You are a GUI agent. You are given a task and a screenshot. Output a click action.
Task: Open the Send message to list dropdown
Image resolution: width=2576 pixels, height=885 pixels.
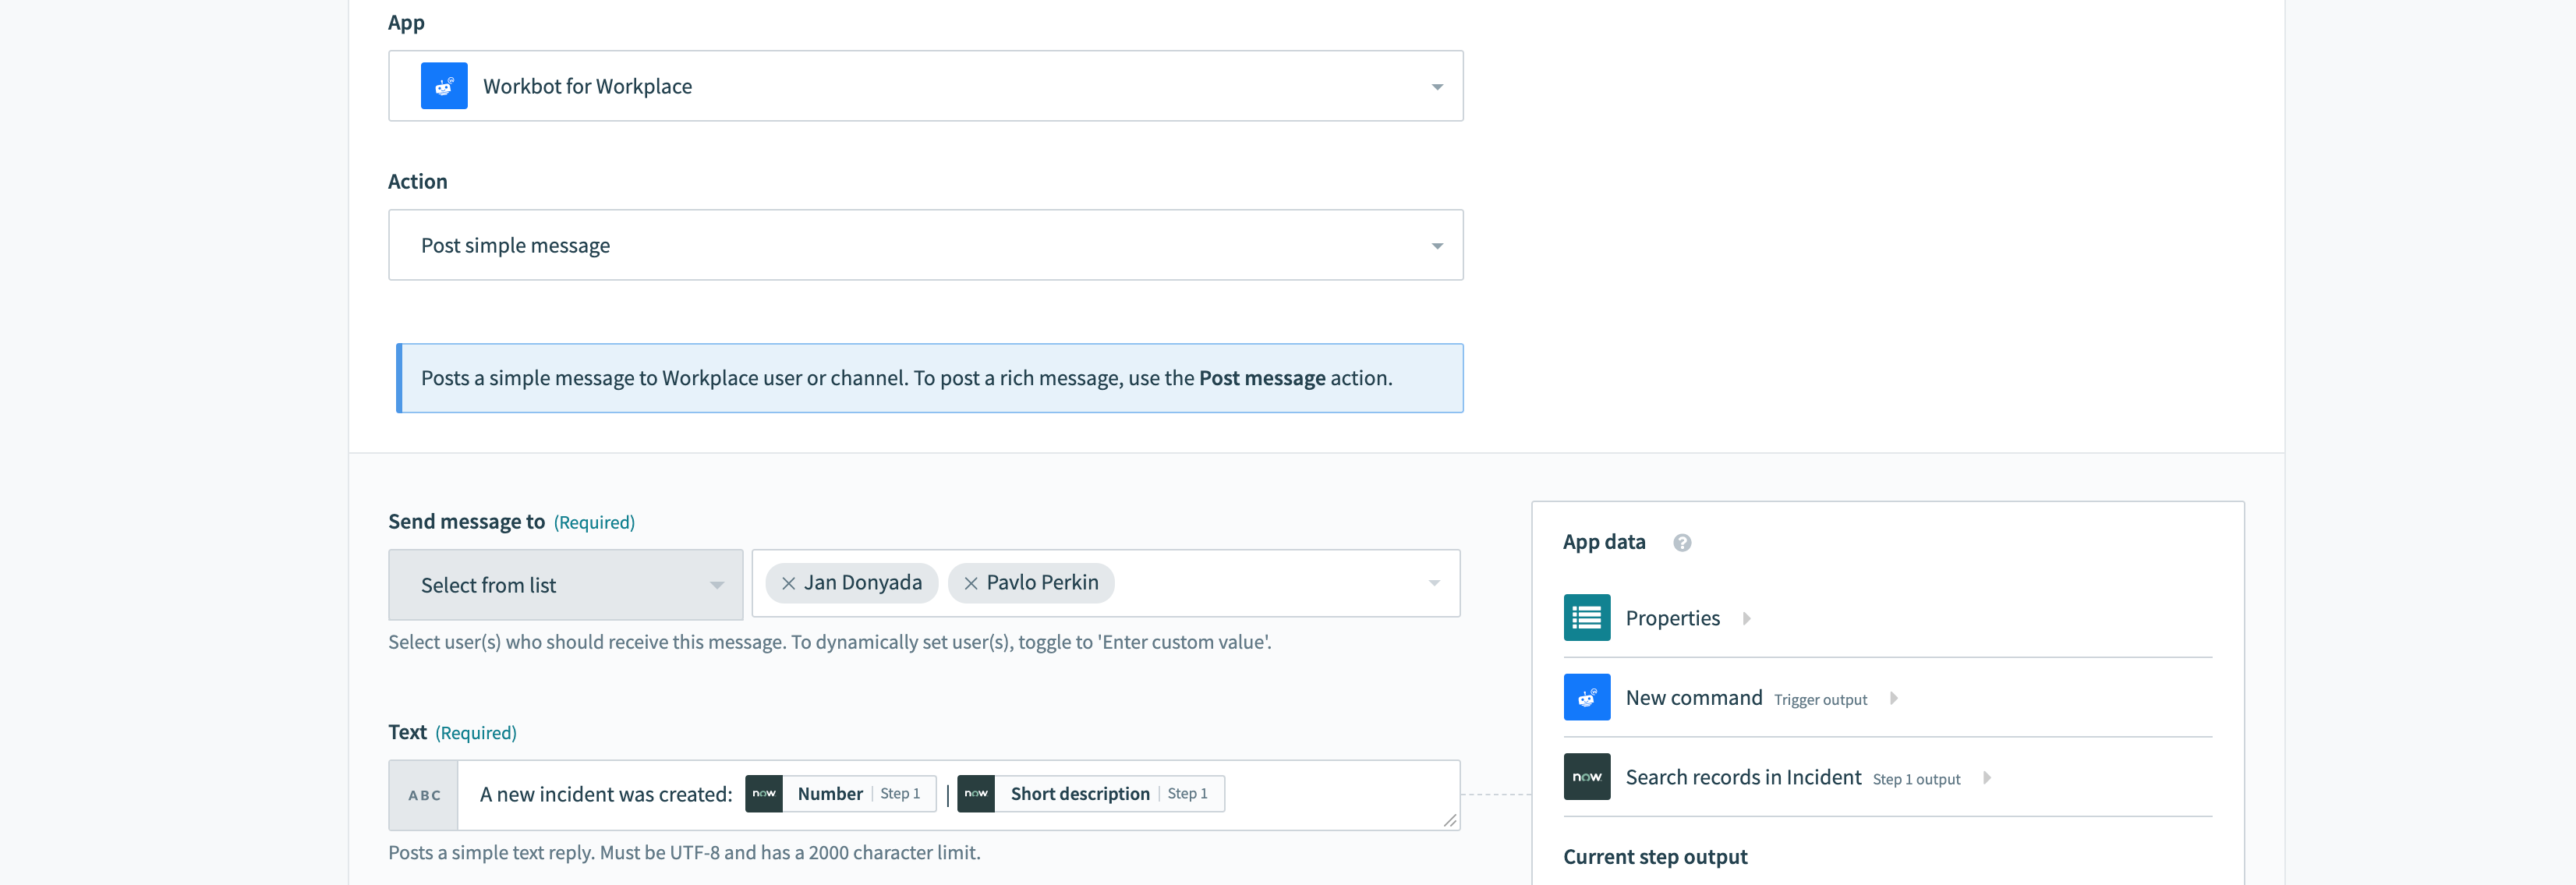[567, 583]
